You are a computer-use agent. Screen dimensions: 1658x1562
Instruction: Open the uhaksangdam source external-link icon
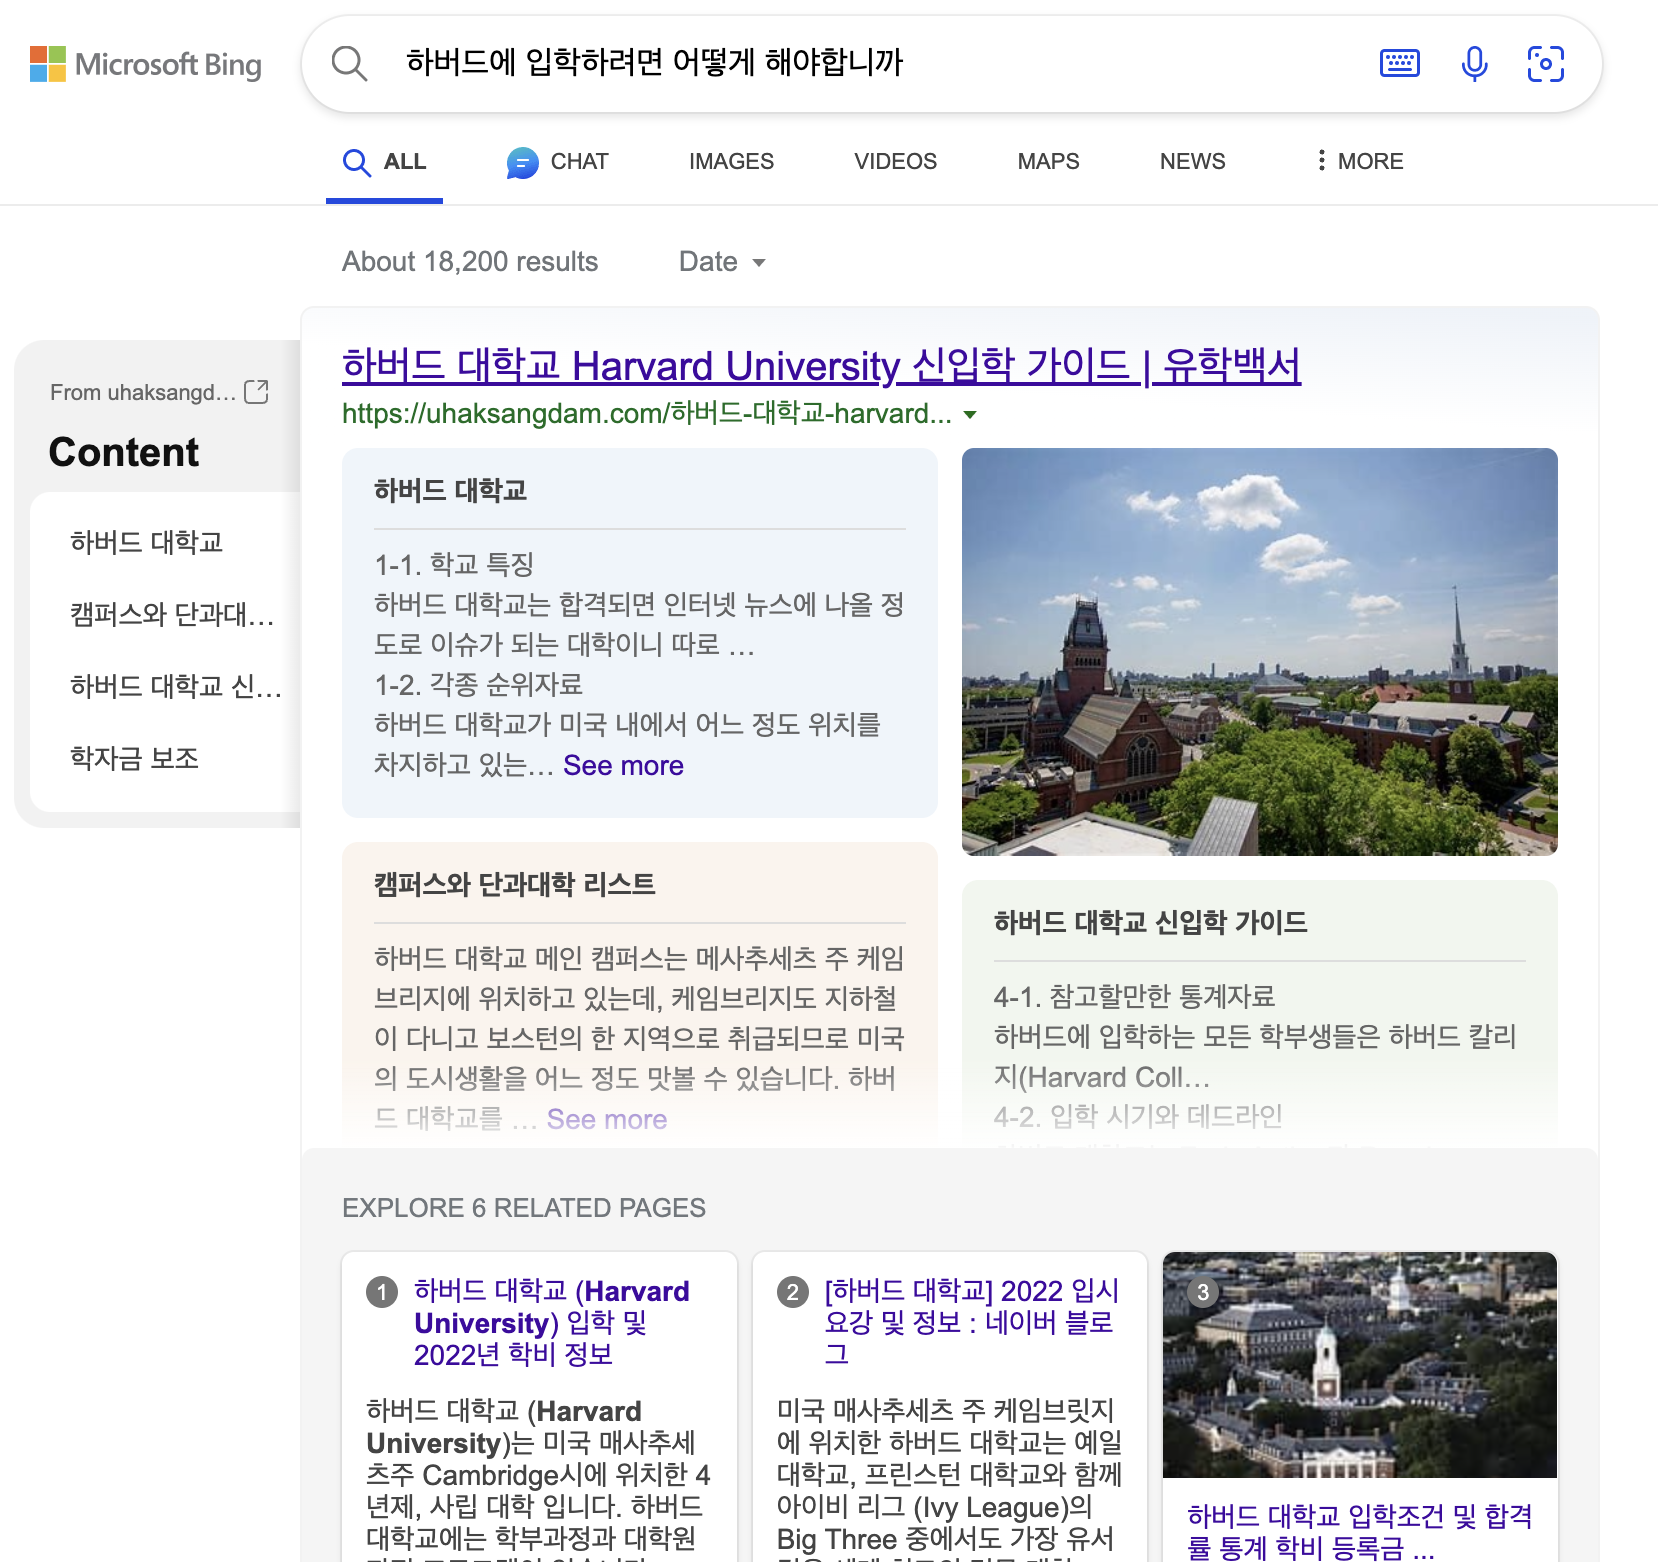click(x=257, y=392)
